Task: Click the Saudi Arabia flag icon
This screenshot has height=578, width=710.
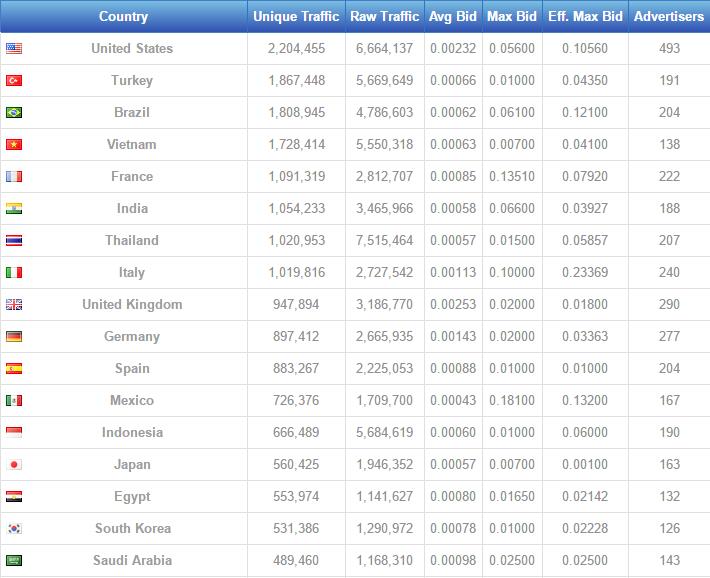Action: (x=14, y=560)
